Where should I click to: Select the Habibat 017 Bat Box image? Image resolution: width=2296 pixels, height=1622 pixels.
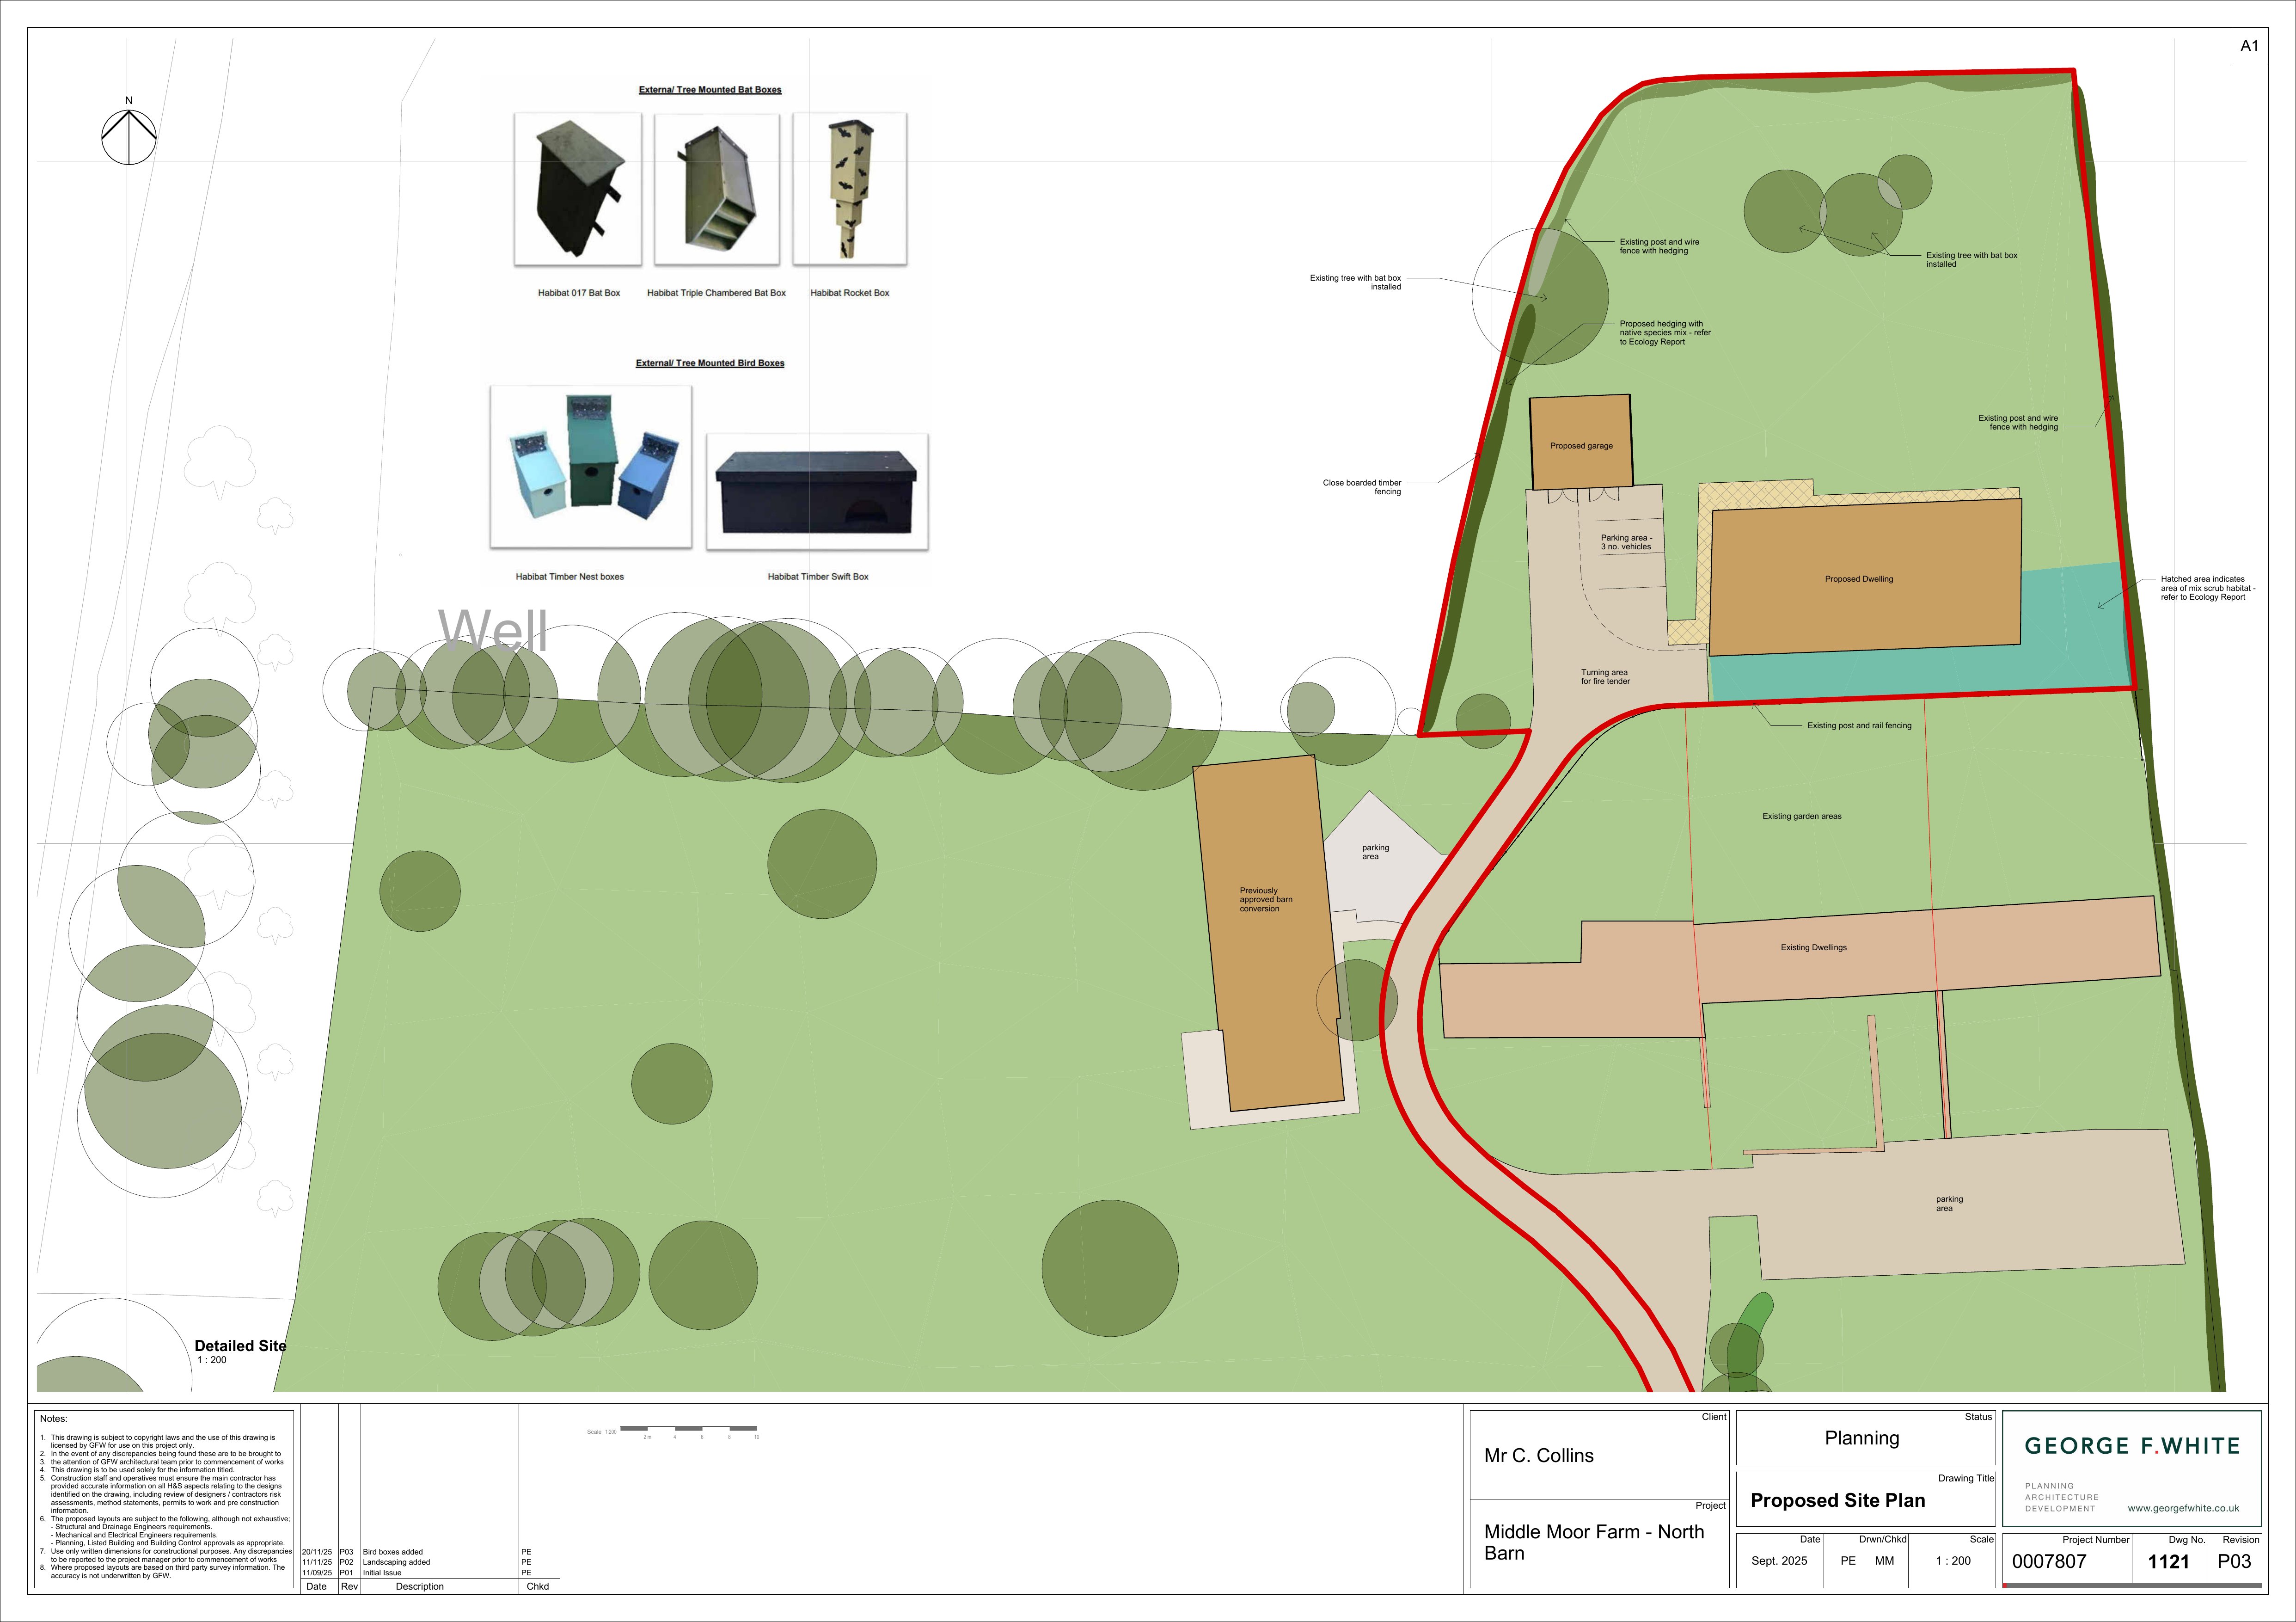(578, 189)
